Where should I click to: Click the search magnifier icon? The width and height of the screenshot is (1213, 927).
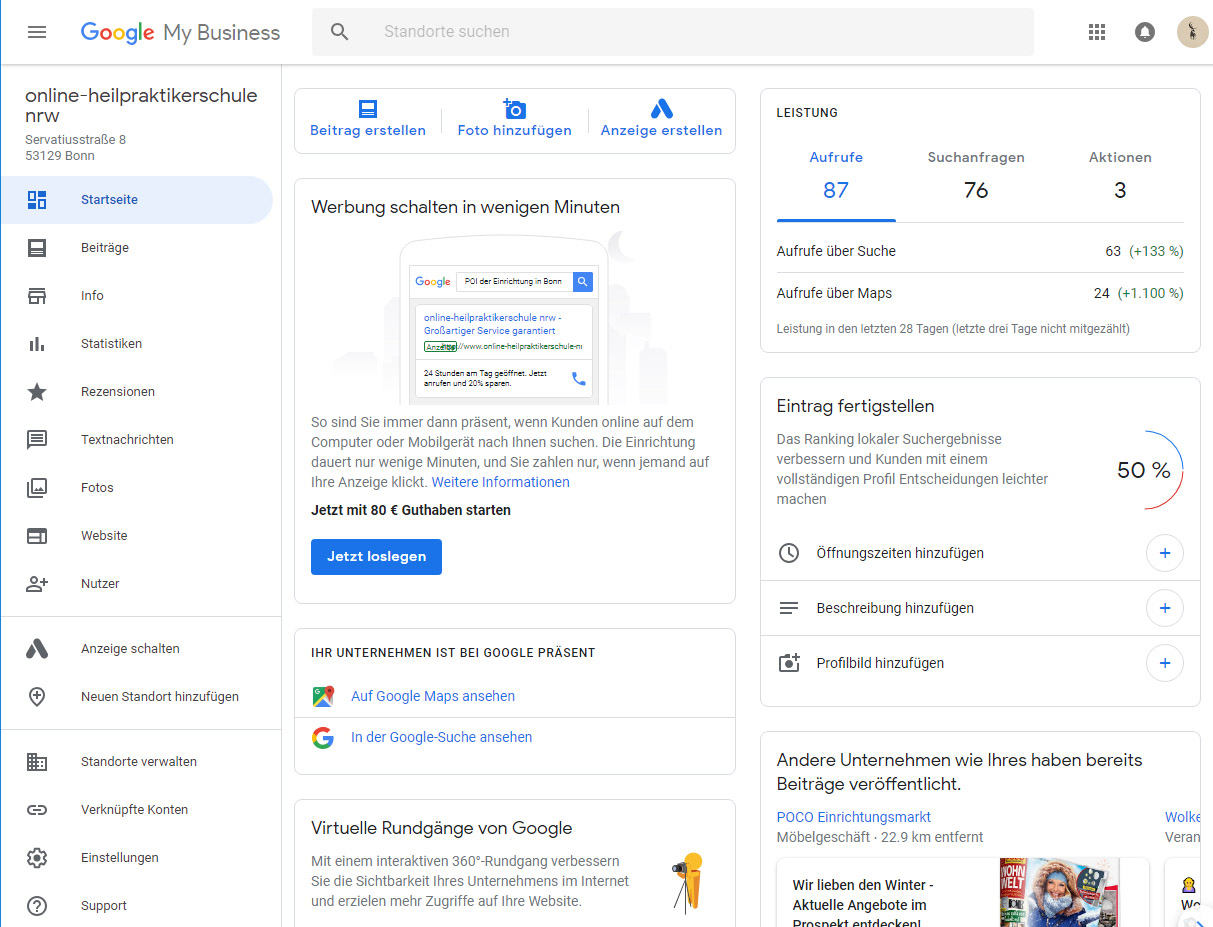click(340, 32)
